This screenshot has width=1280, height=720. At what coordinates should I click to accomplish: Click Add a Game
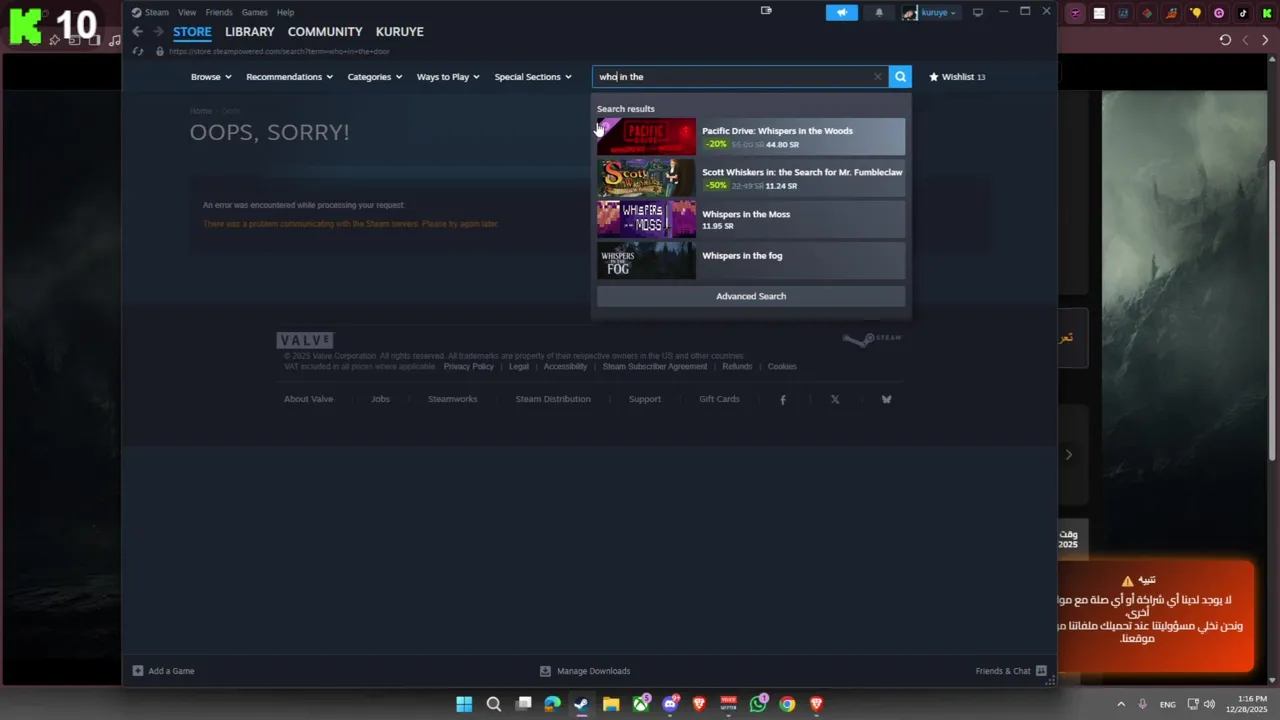click(x=164, y=671)
